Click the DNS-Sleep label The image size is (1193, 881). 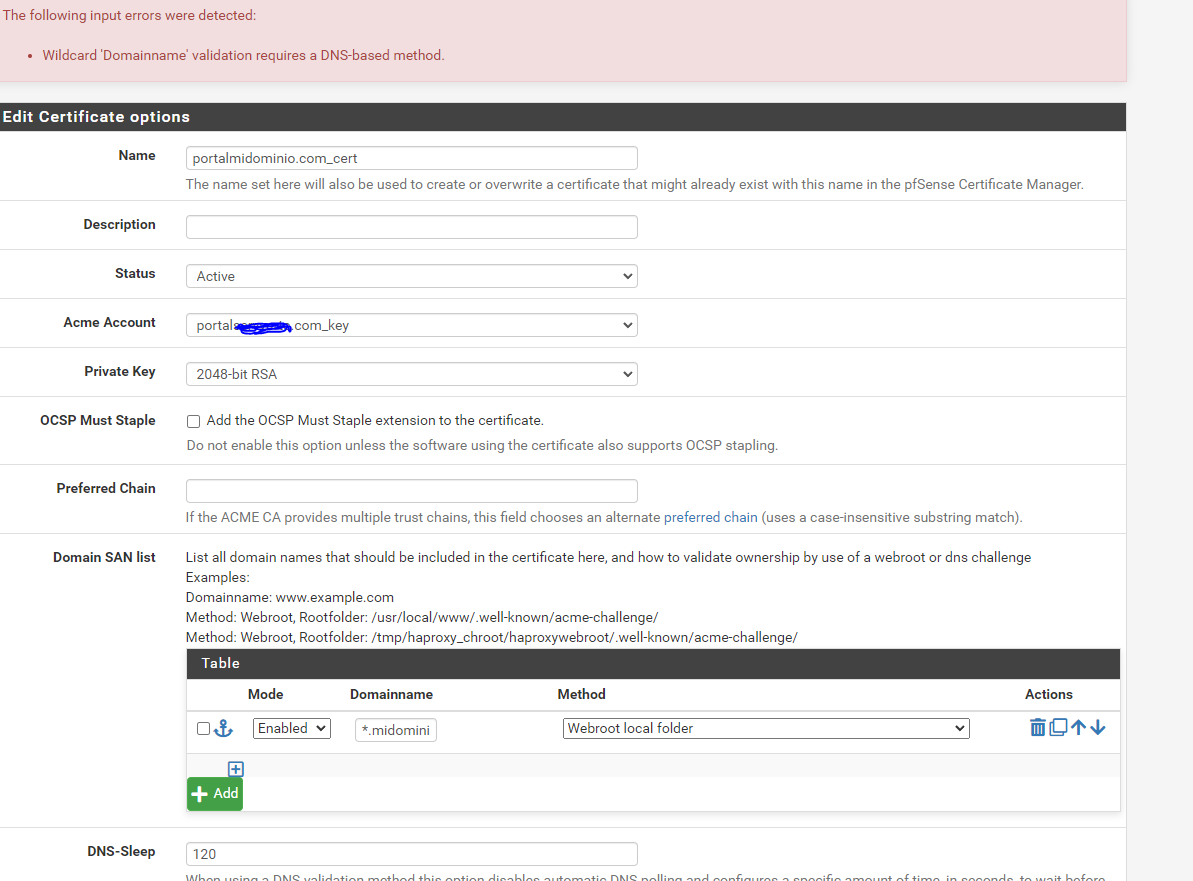point(121,851)
